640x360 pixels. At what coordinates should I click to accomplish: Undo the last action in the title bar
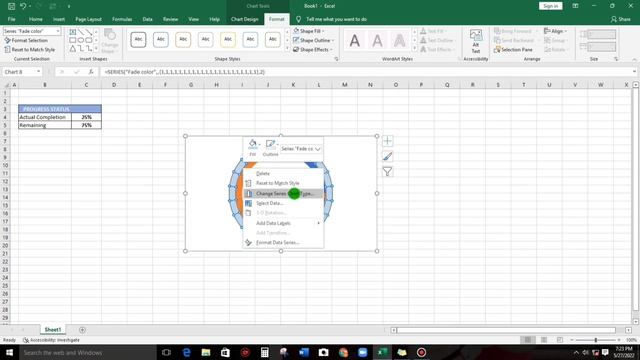tap(23, 6)
